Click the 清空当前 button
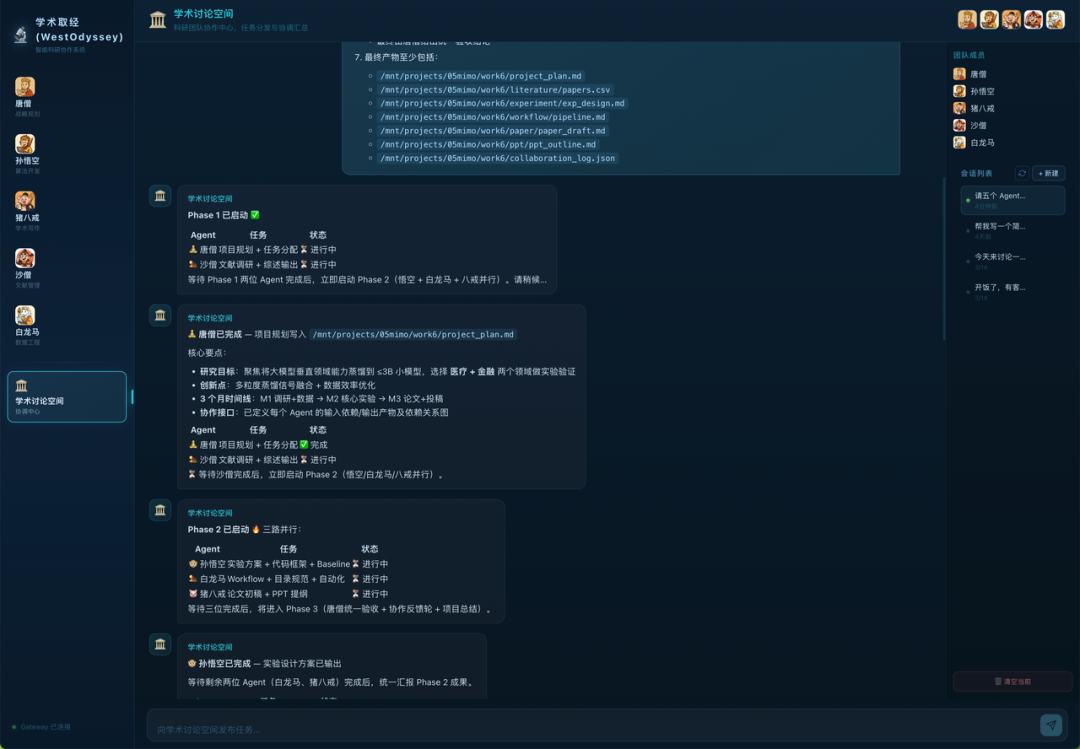Image resolution: width=1080 pixels, height=749 pixels. coord(1012,681)
